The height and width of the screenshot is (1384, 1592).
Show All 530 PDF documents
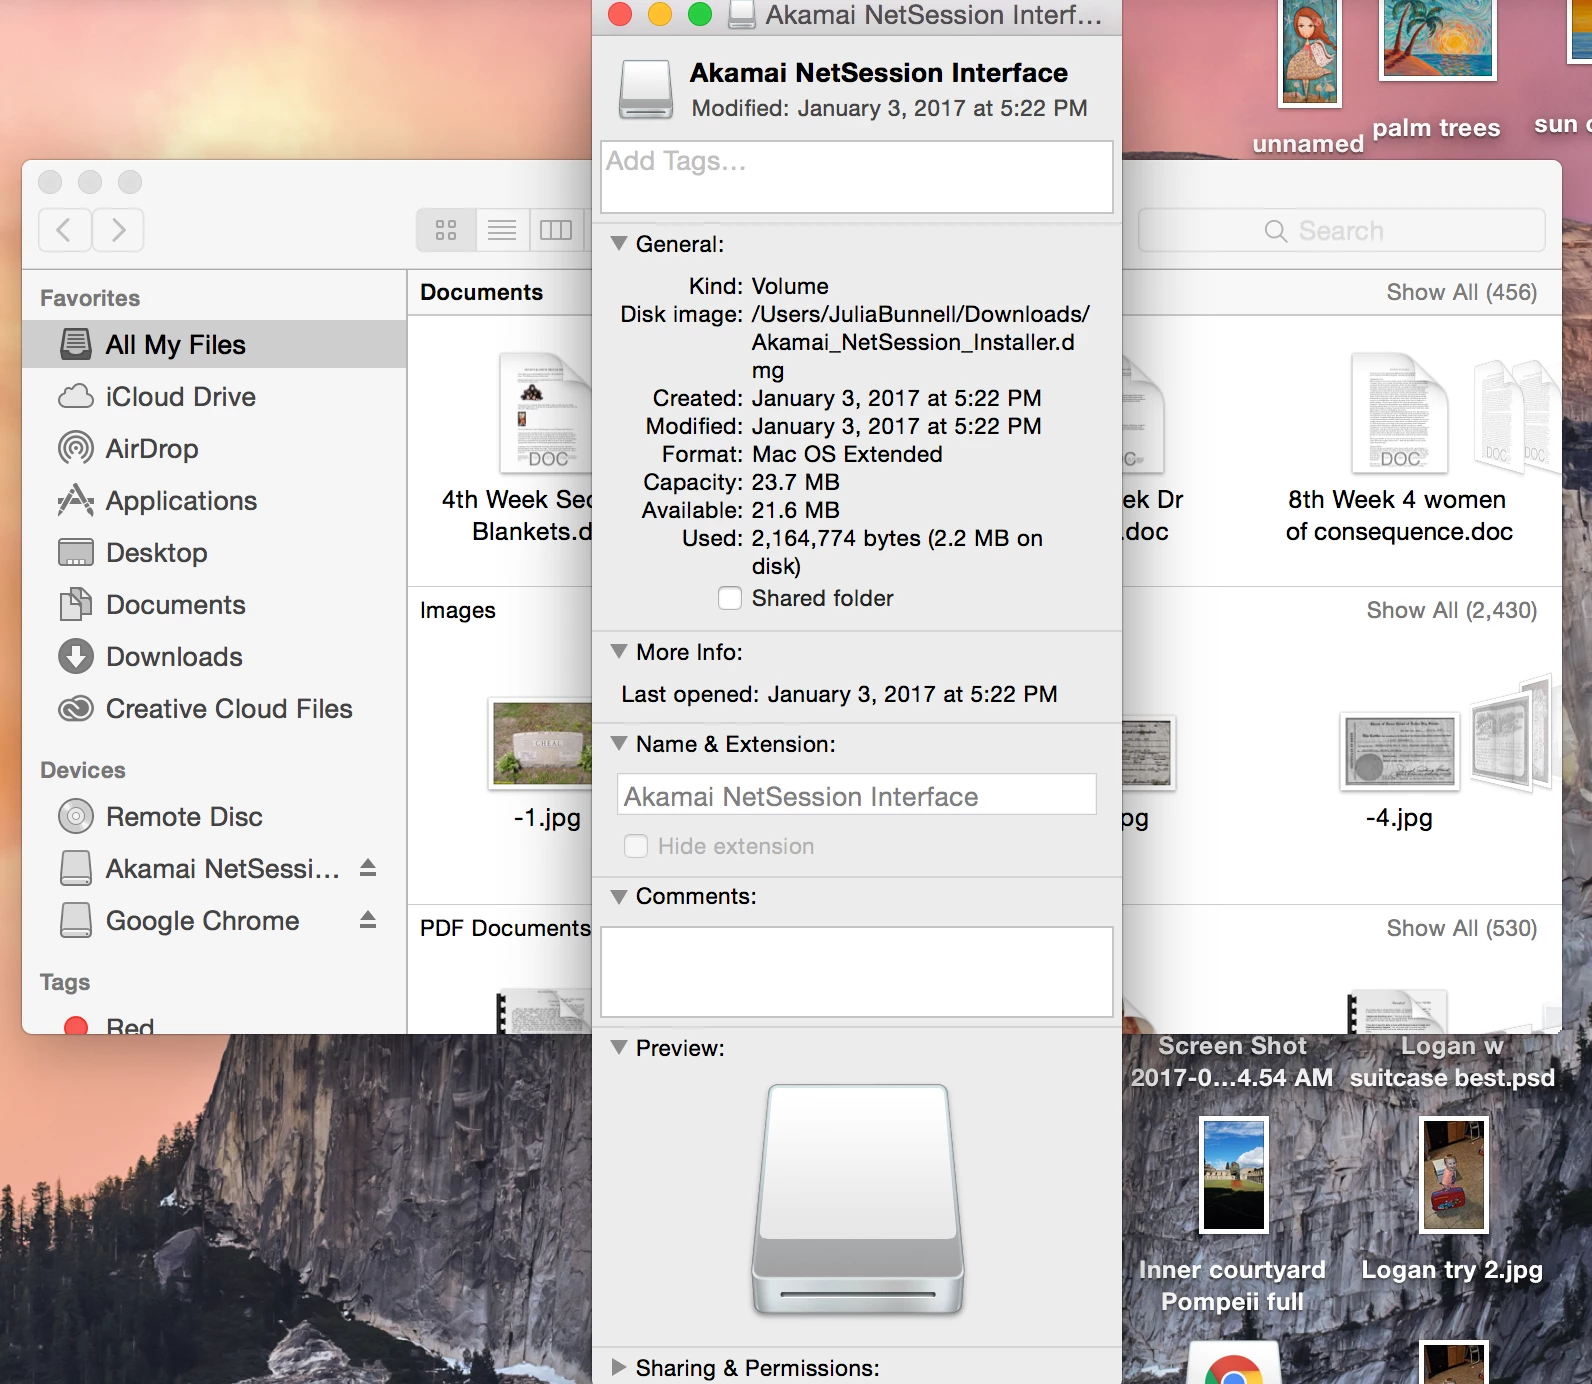[1461, 928]
